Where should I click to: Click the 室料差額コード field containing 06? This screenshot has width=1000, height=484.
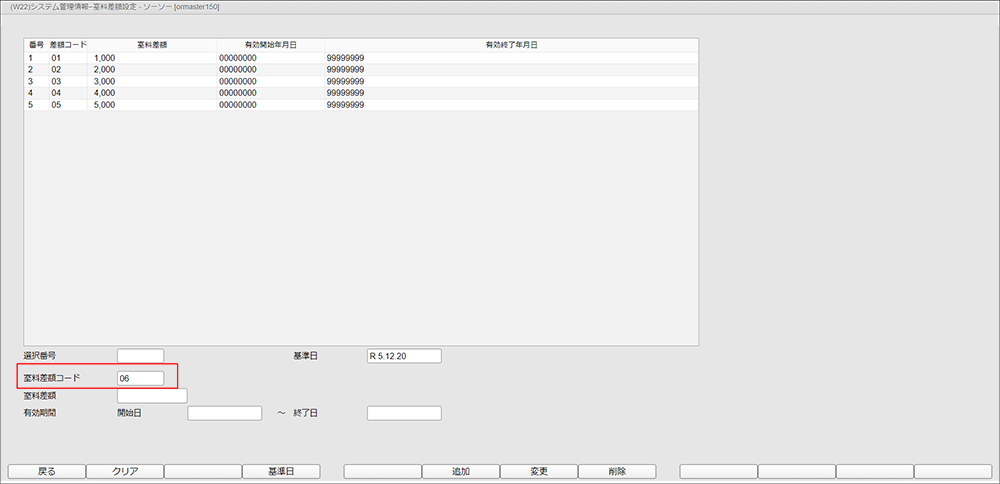click(x=140, y=377)
